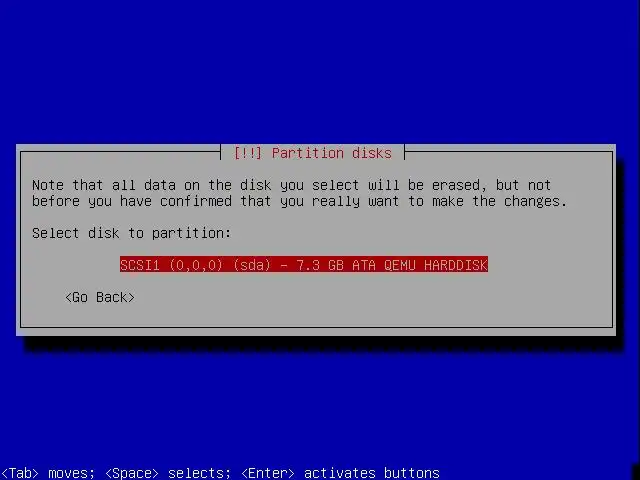
Task: Click empty gray area right of Go Back
Action: coord(367,298)
